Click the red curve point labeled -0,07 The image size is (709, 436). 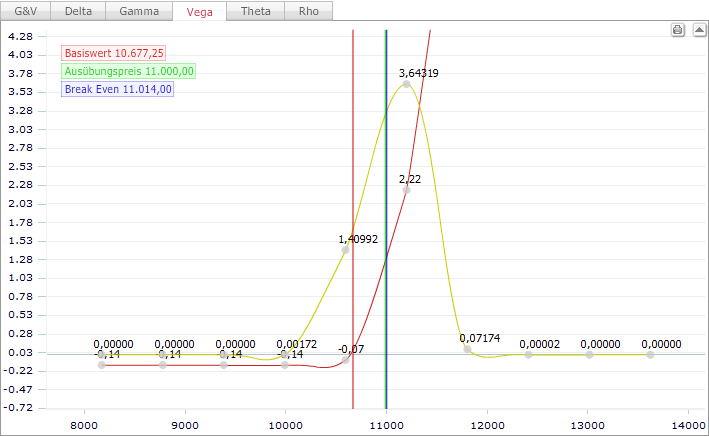[x=345, y=359]
